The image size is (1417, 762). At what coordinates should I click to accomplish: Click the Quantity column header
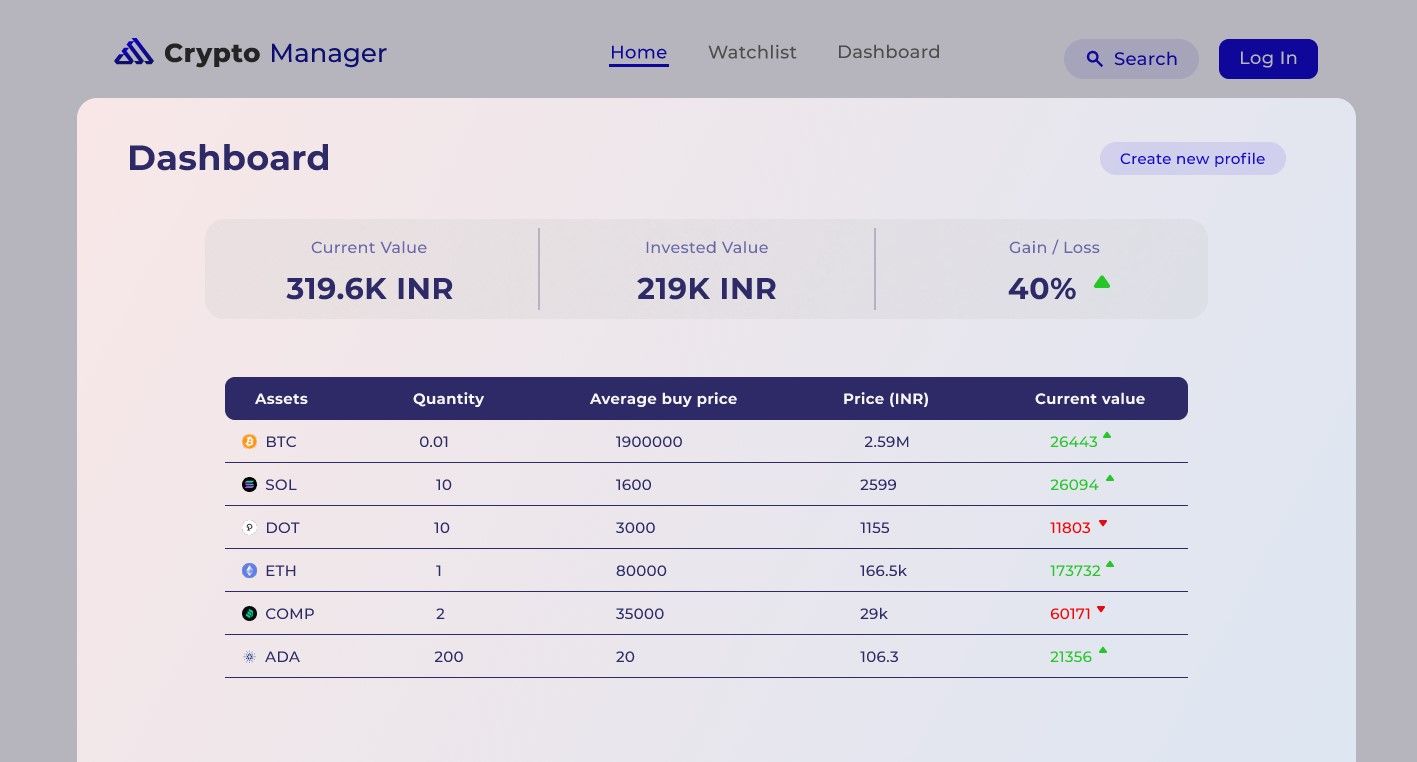coord(448,398)
